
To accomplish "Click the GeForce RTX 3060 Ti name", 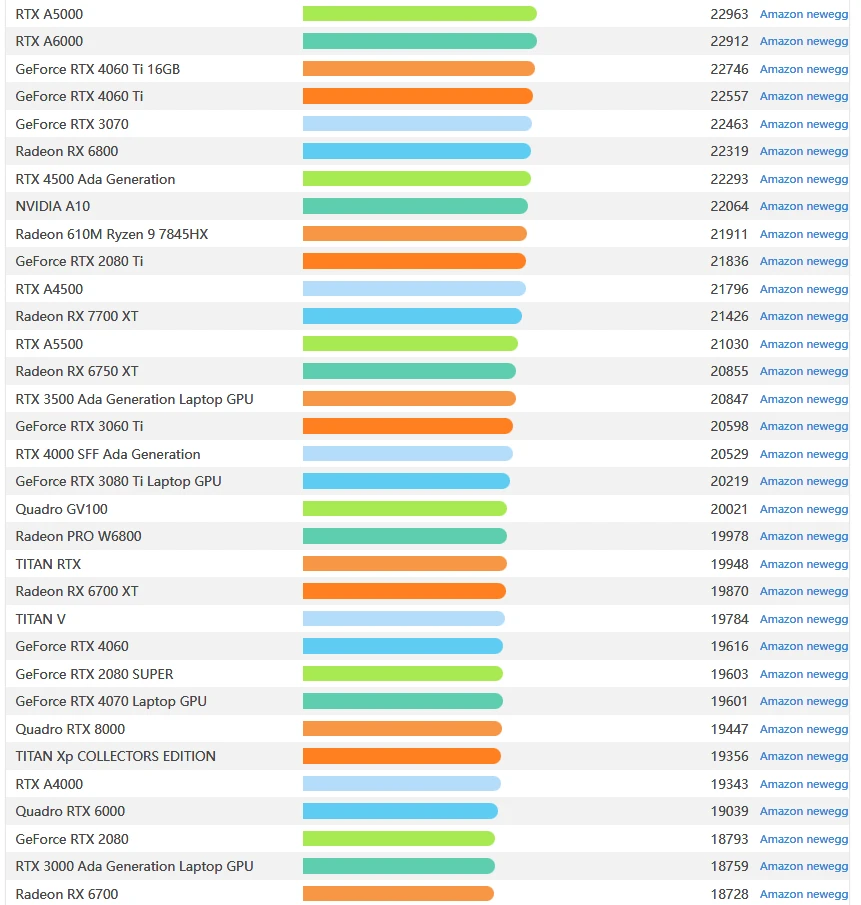I will pos(80,427).
